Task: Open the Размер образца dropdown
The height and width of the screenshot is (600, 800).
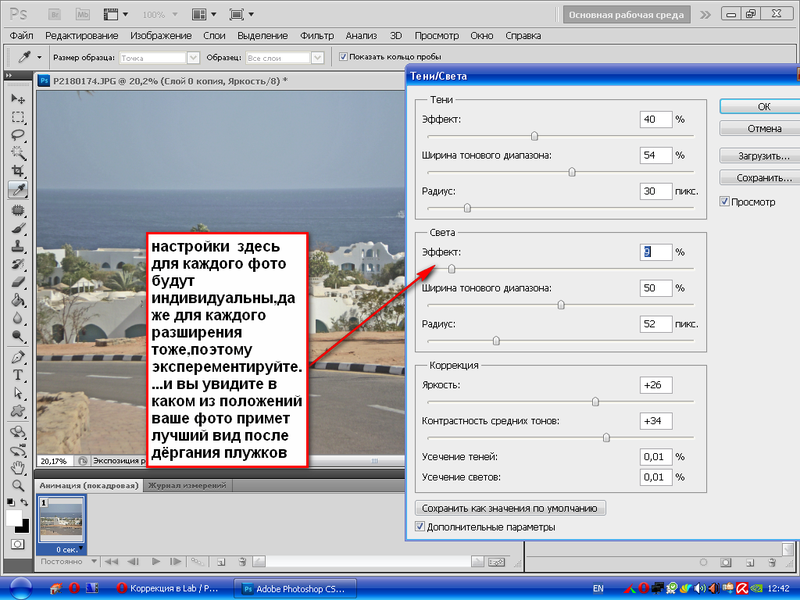Action: (x=193, y=58)
